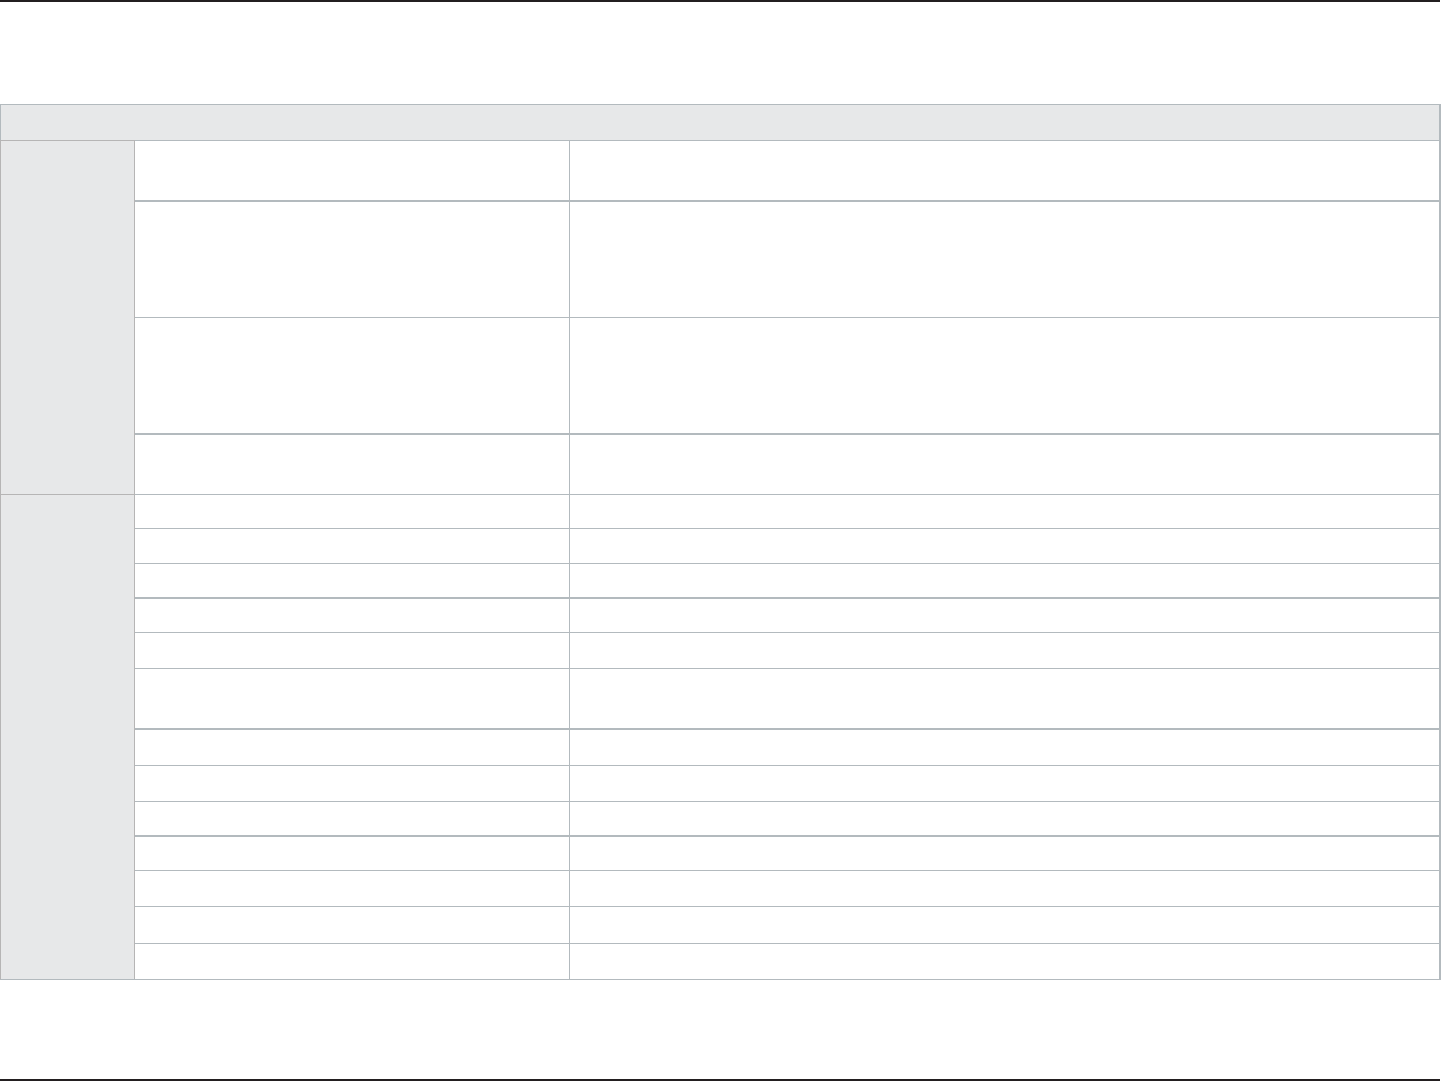Click the last row's middle cell of the table

pyautogui.click(x=351, y=961)
